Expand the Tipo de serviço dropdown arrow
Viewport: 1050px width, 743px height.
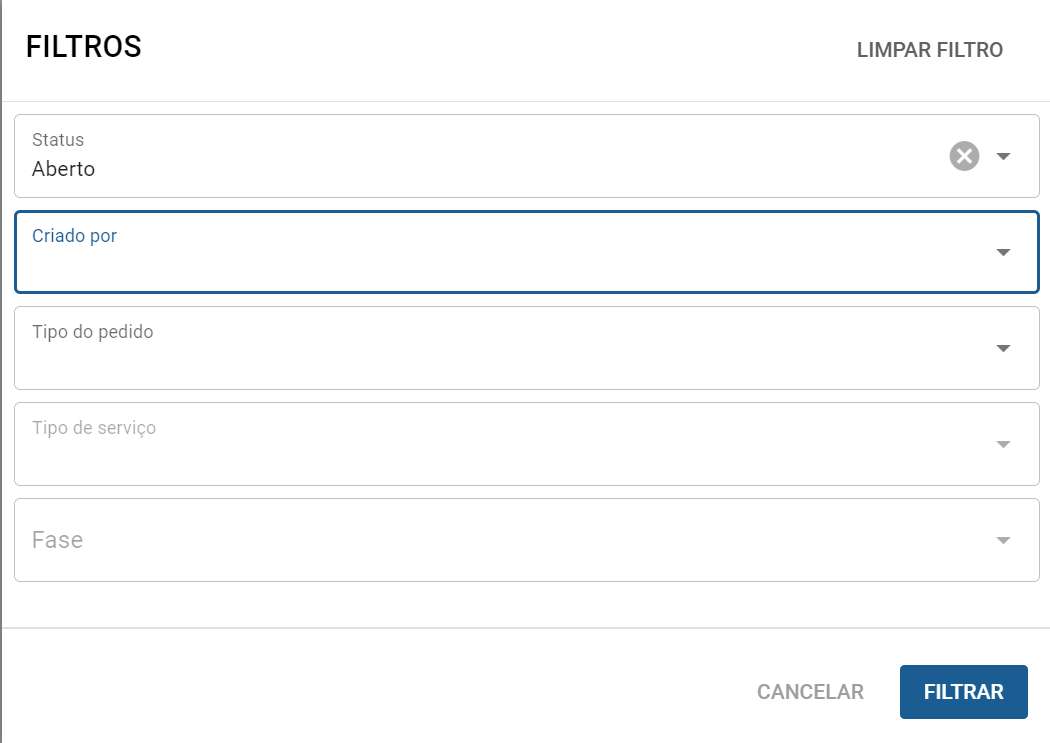[1002, 444]
